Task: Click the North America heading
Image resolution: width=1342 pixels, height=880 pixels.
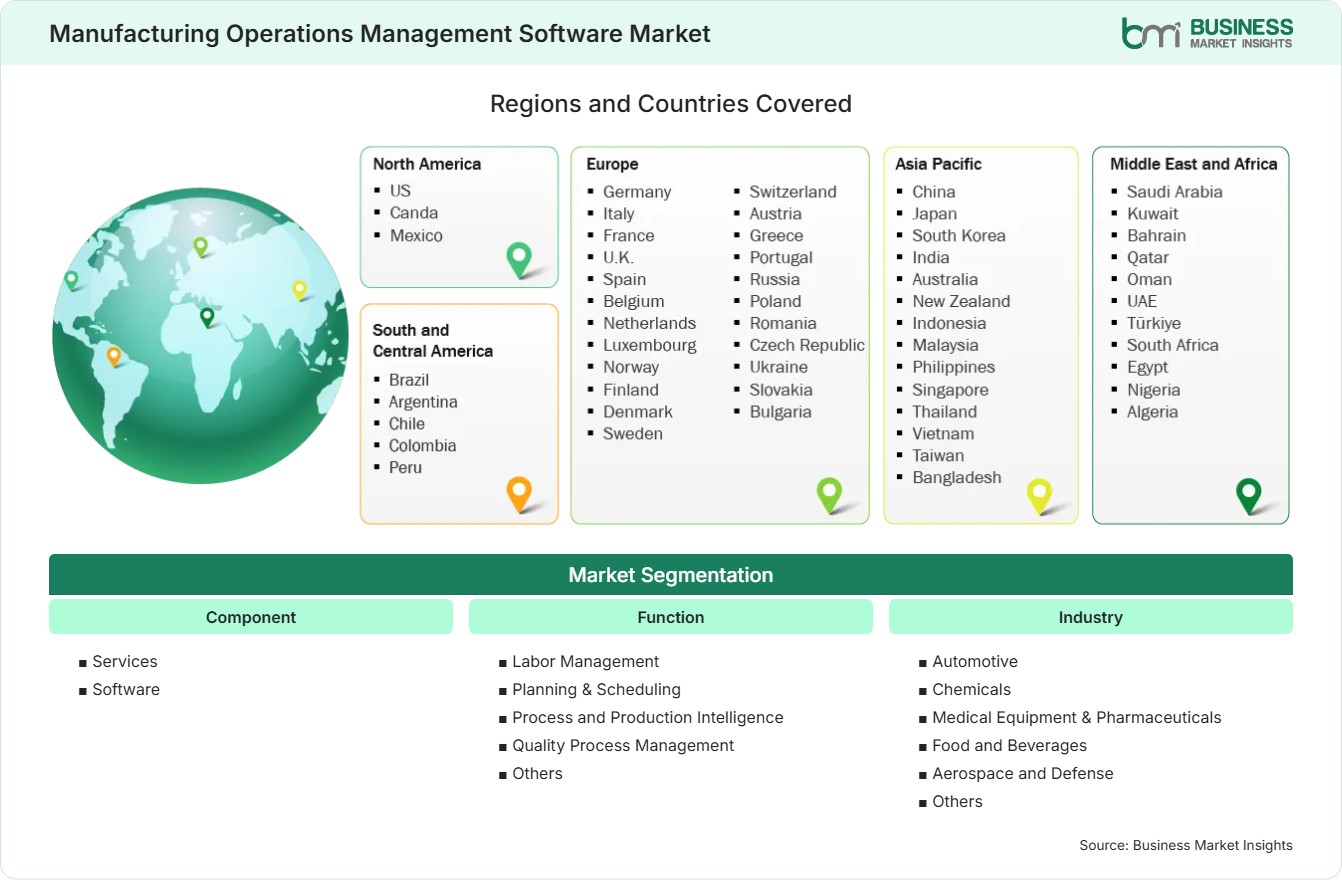Action: tap(427, 164)
